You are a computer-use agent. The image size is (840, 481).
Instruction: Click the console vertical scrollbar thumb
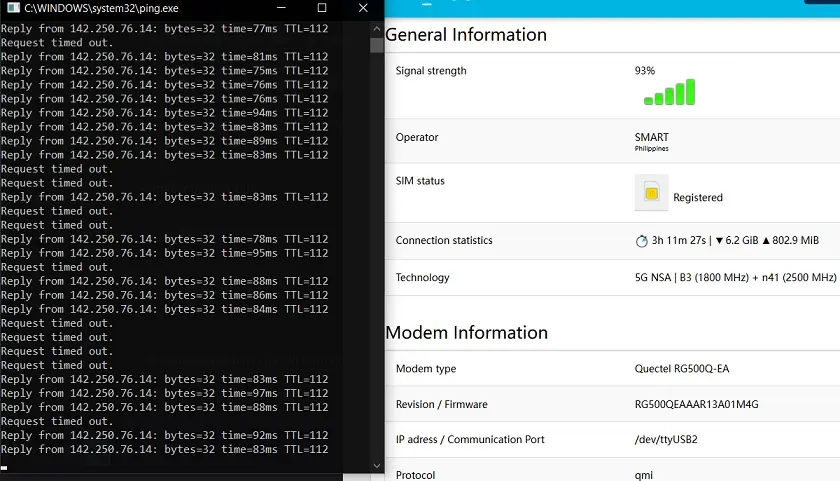coord(377,45)
